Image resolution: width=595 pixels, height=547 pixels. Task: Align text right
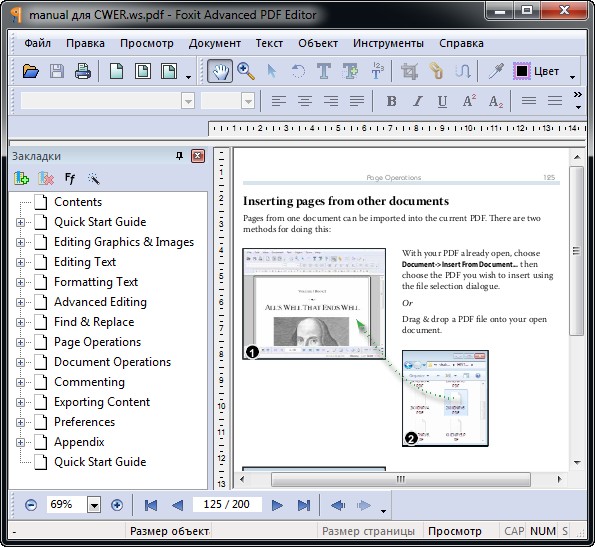coord(331,101)
